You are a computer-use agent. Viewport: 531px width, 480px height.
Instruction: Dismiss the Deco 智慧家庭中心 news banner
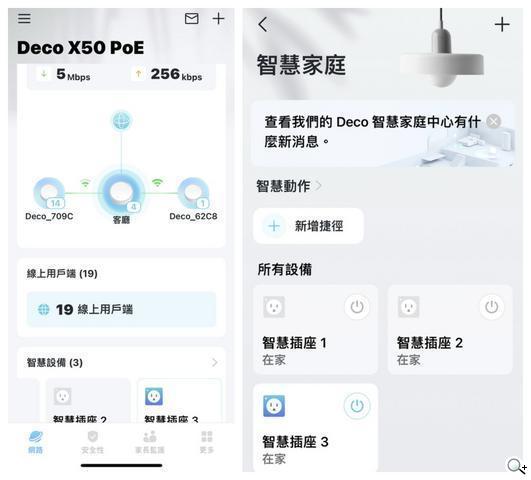point(493,121)
